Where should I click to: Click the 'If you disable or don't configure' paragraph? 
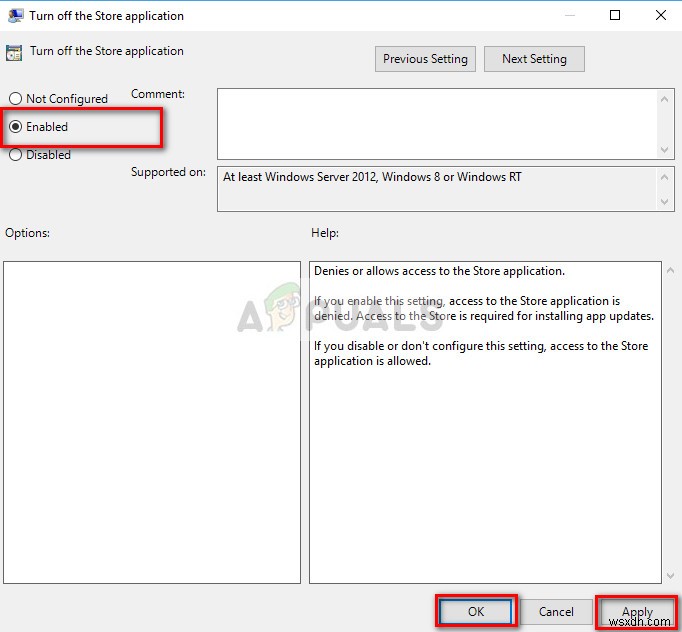coord(481,353)
